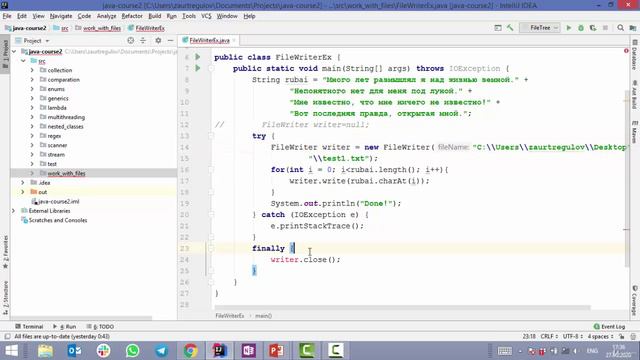Open the Structure tool window
This screenshot has width=640, height=360.
(5, 297)
